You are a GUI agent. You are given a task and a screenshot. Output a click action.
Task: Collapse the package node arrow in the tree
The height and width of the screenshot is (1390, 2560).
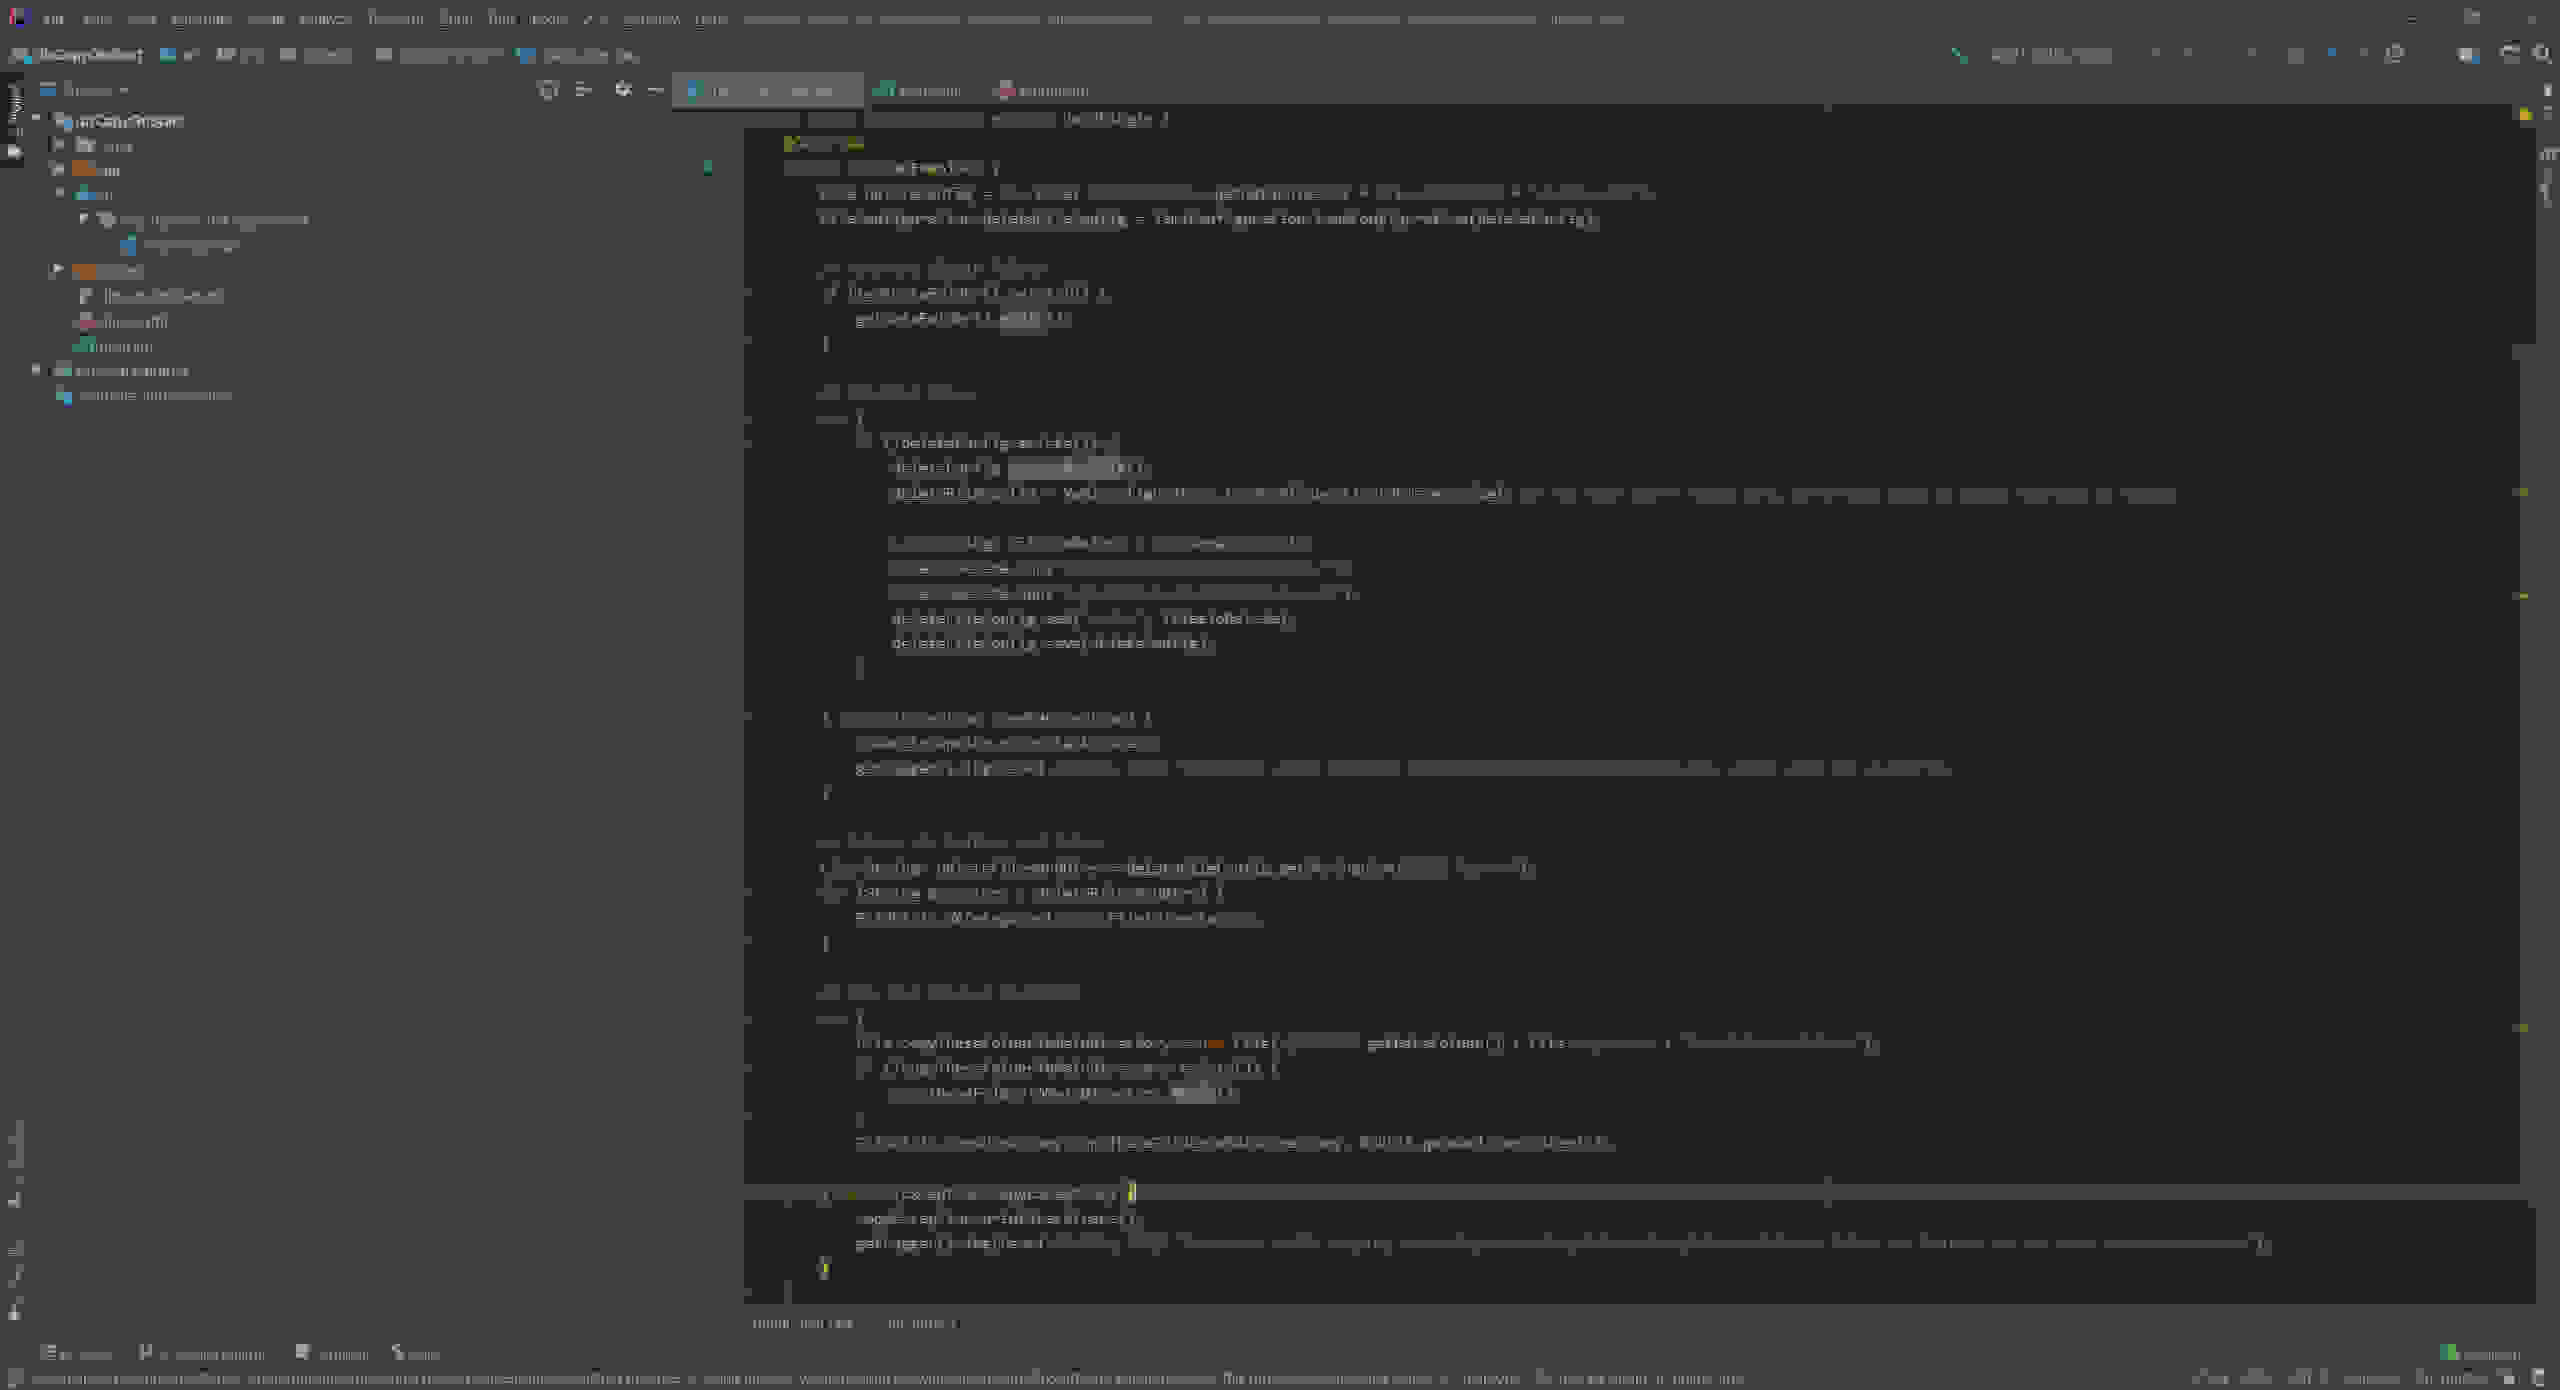84,219
